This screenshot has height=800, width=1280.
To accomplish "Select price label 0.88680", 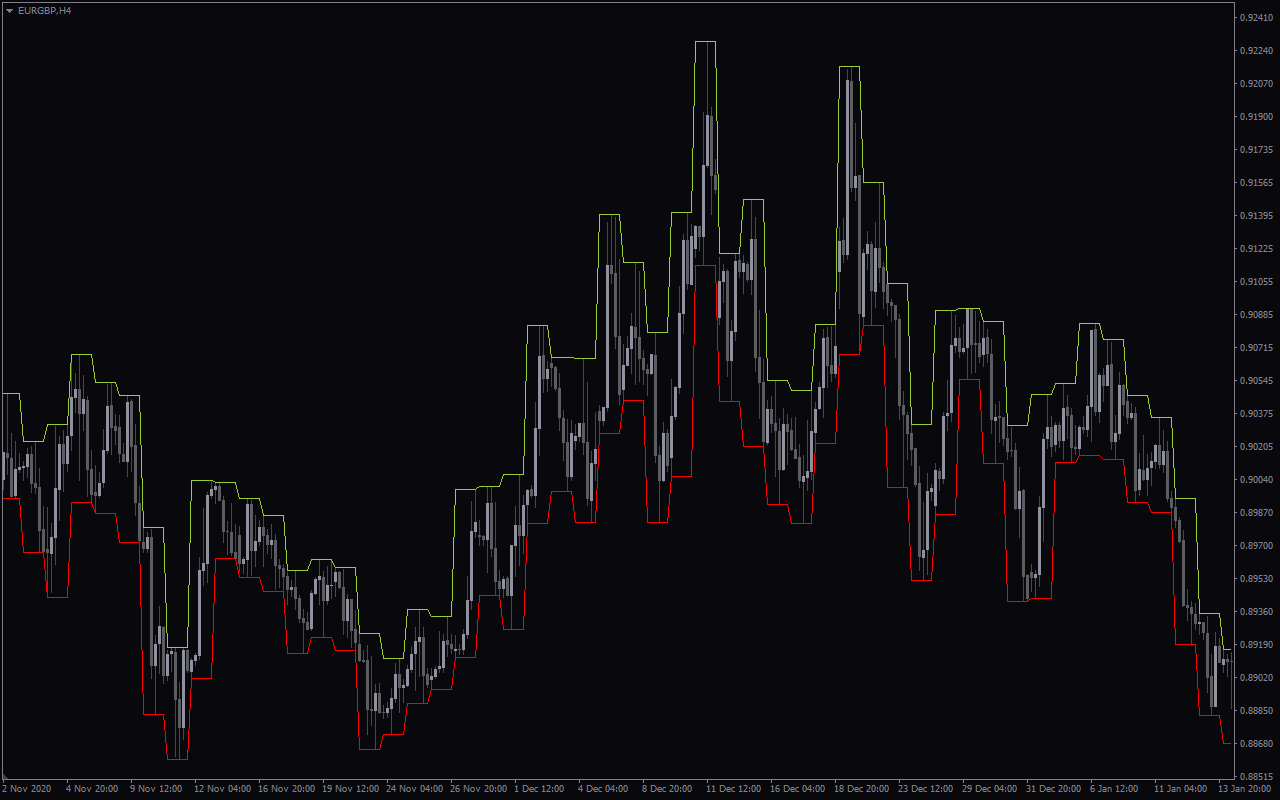I will [x=1255, y=744].
